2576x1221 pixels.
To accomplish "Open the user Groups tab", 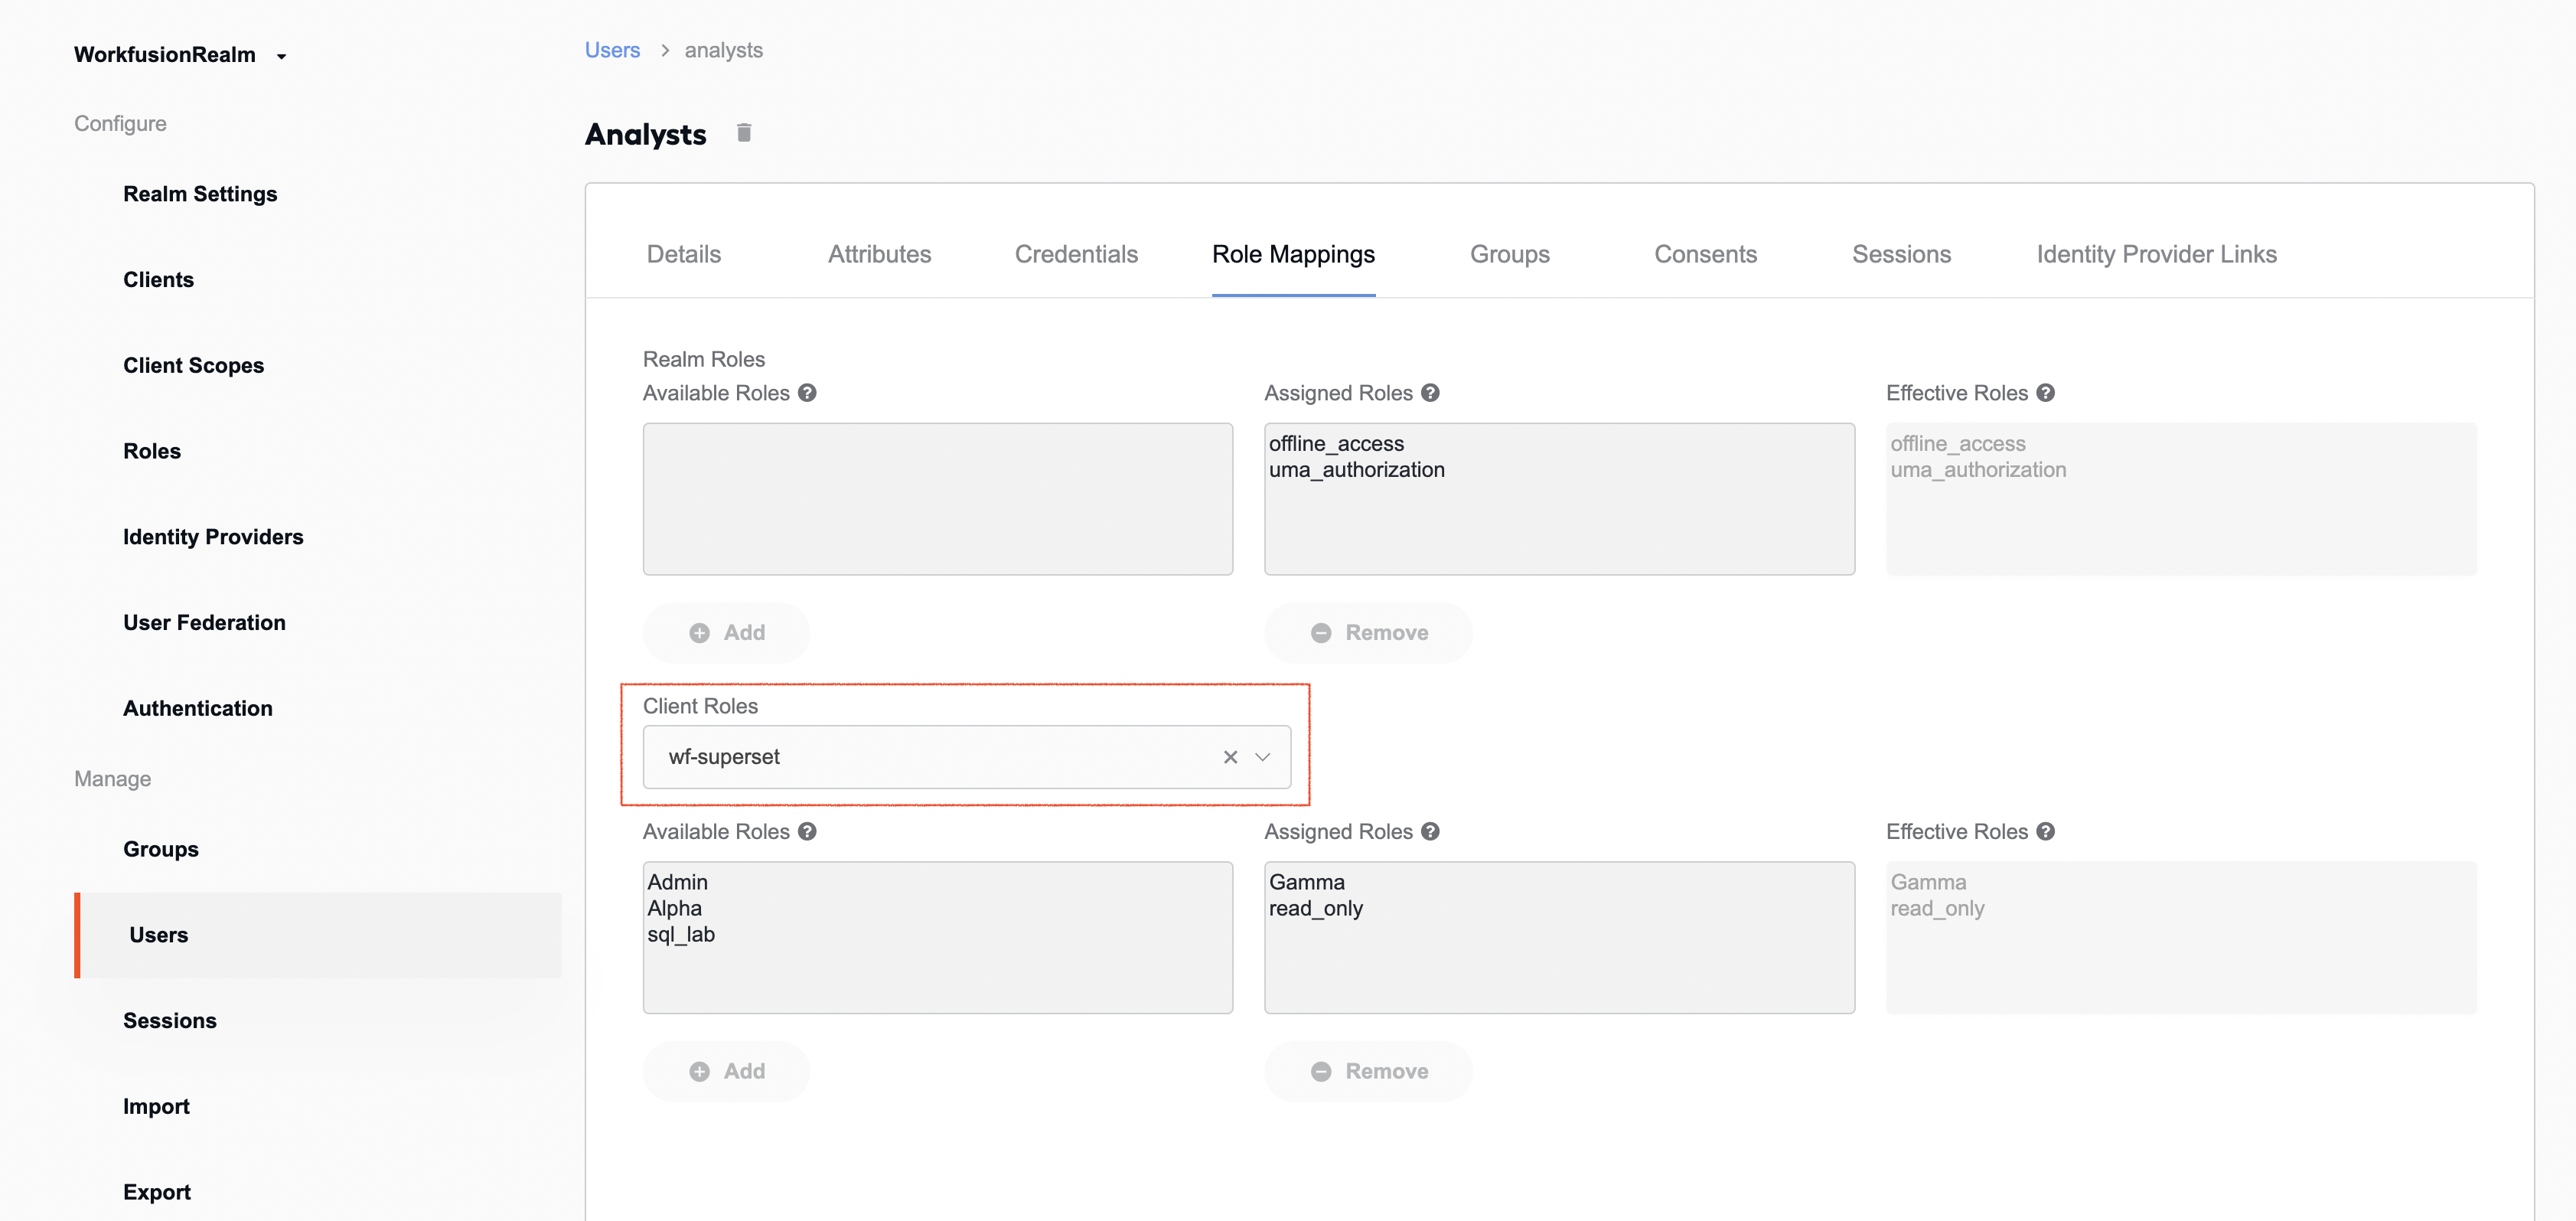I will click(1509, 254).
